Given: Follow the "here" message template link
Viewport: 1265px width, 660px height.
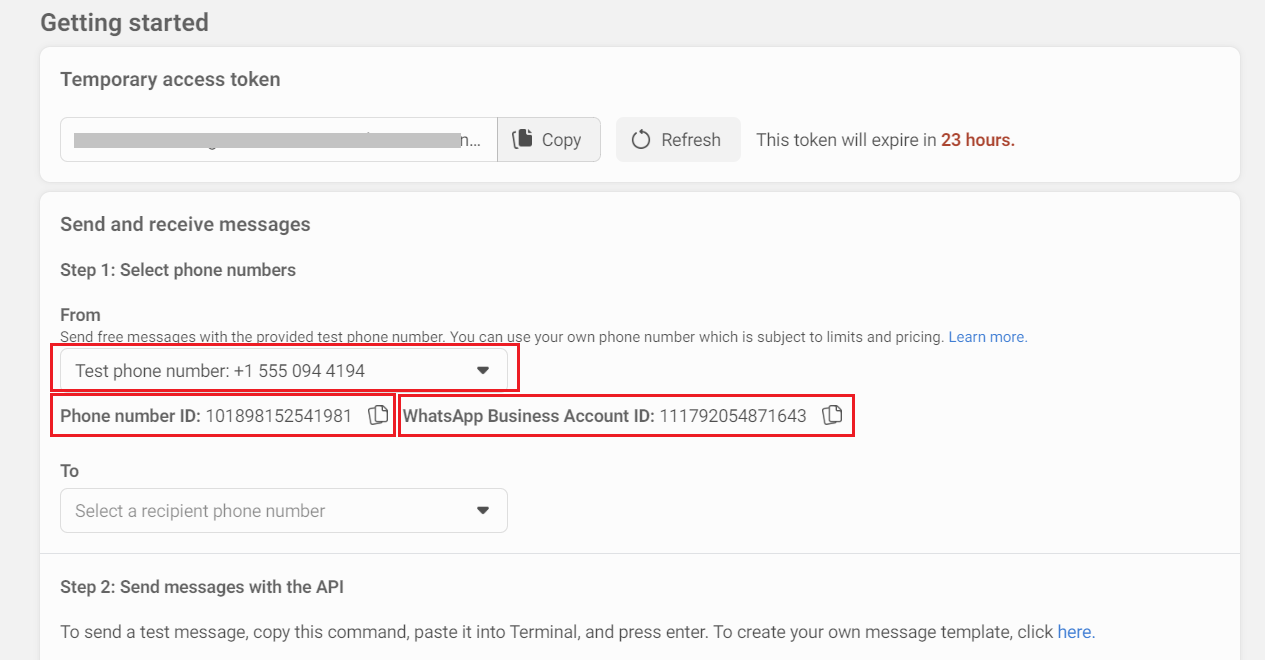Looking at the screenshot, I should 1075,632.
